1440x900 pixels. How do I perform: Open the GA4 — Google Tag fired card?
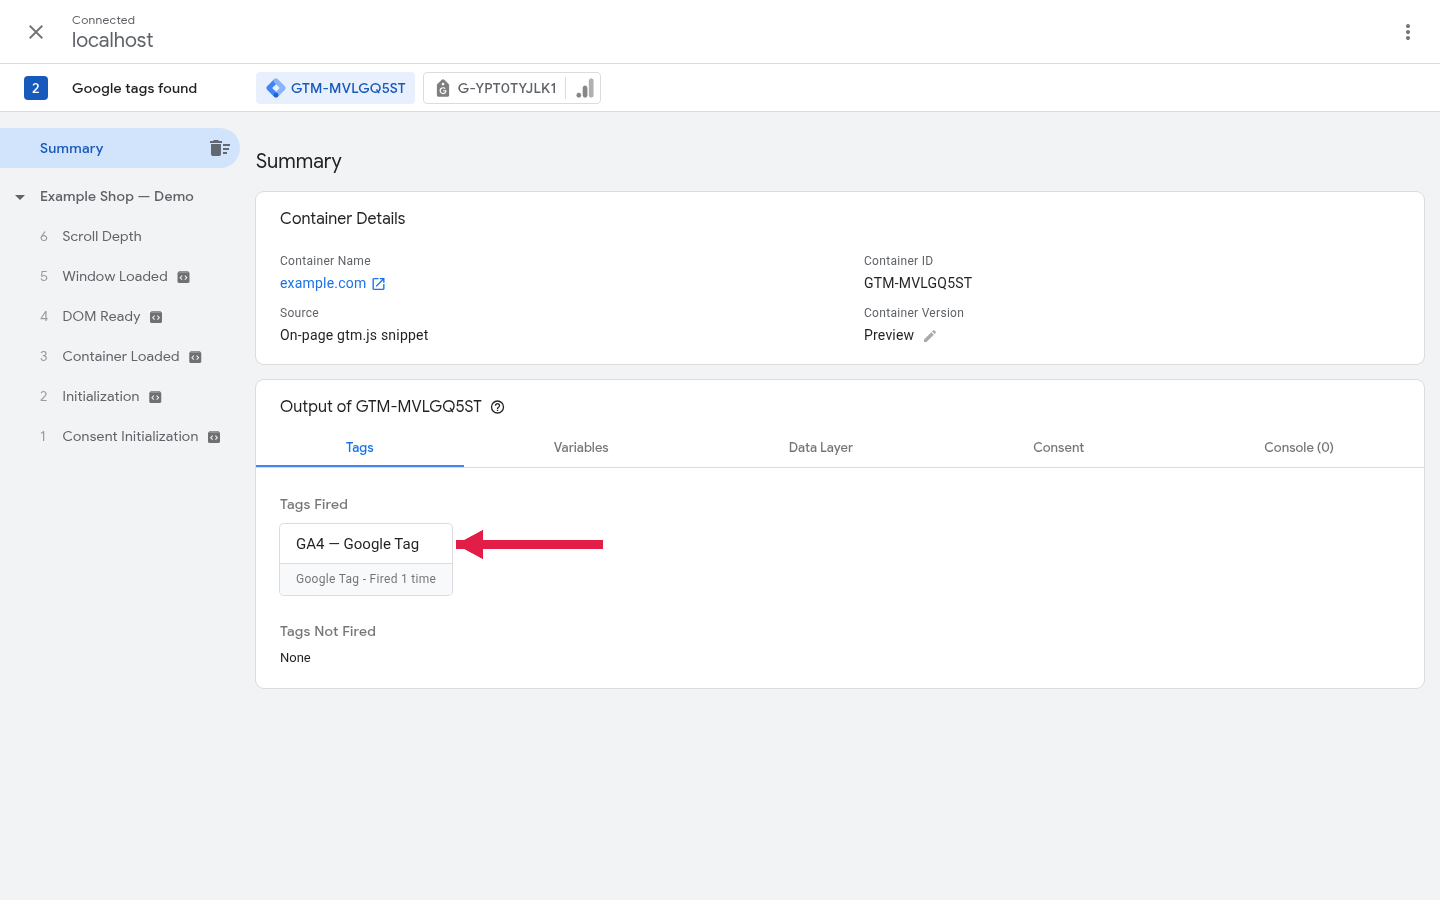366,559
